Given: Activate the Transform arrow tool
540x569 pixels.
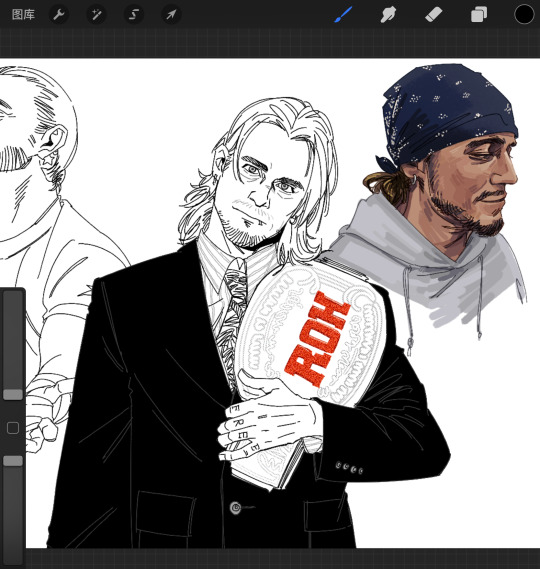Looking at the screenshot, I should pyautogui.click(x=171, y=15).
